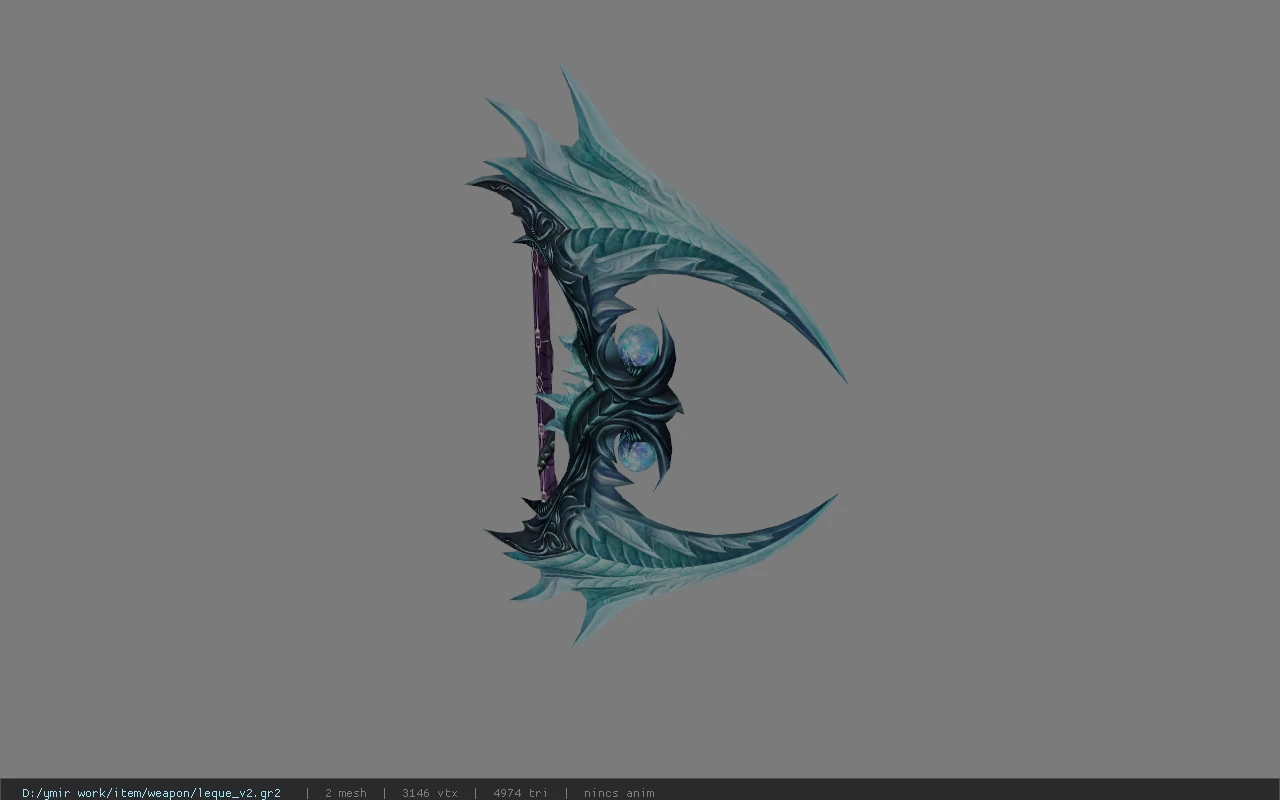The image size is (1280, 800).
Task: Click the 'nincs anim' status entry
Action: pos(619,793)
